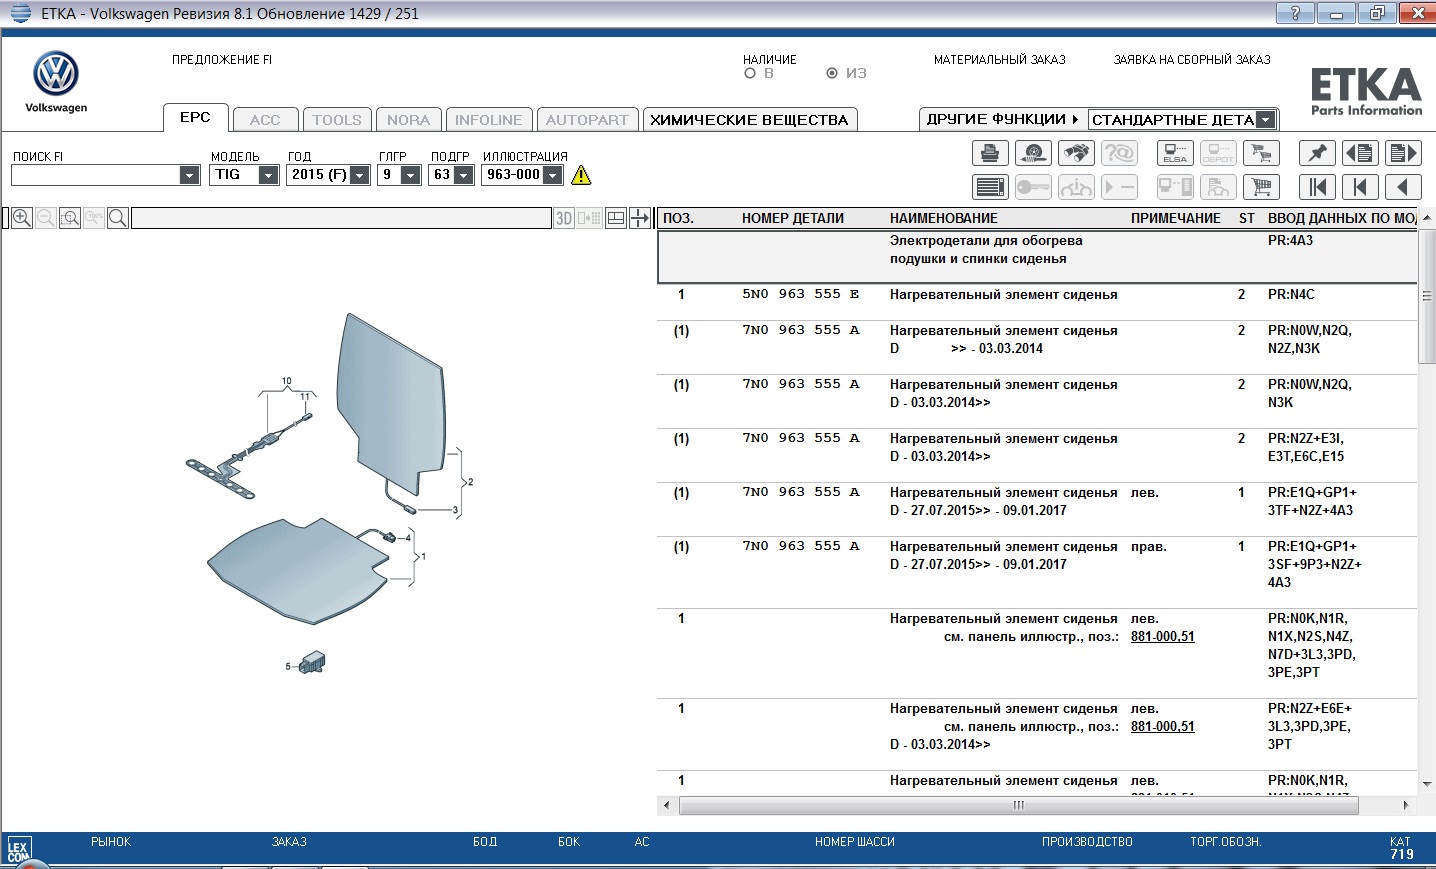Image resolution: width=1436 pixels, height=869 pixels.
Task: Open the ДРУГИЕ ФУНКЦИИ menu
Action: (x=1002, y=119)
